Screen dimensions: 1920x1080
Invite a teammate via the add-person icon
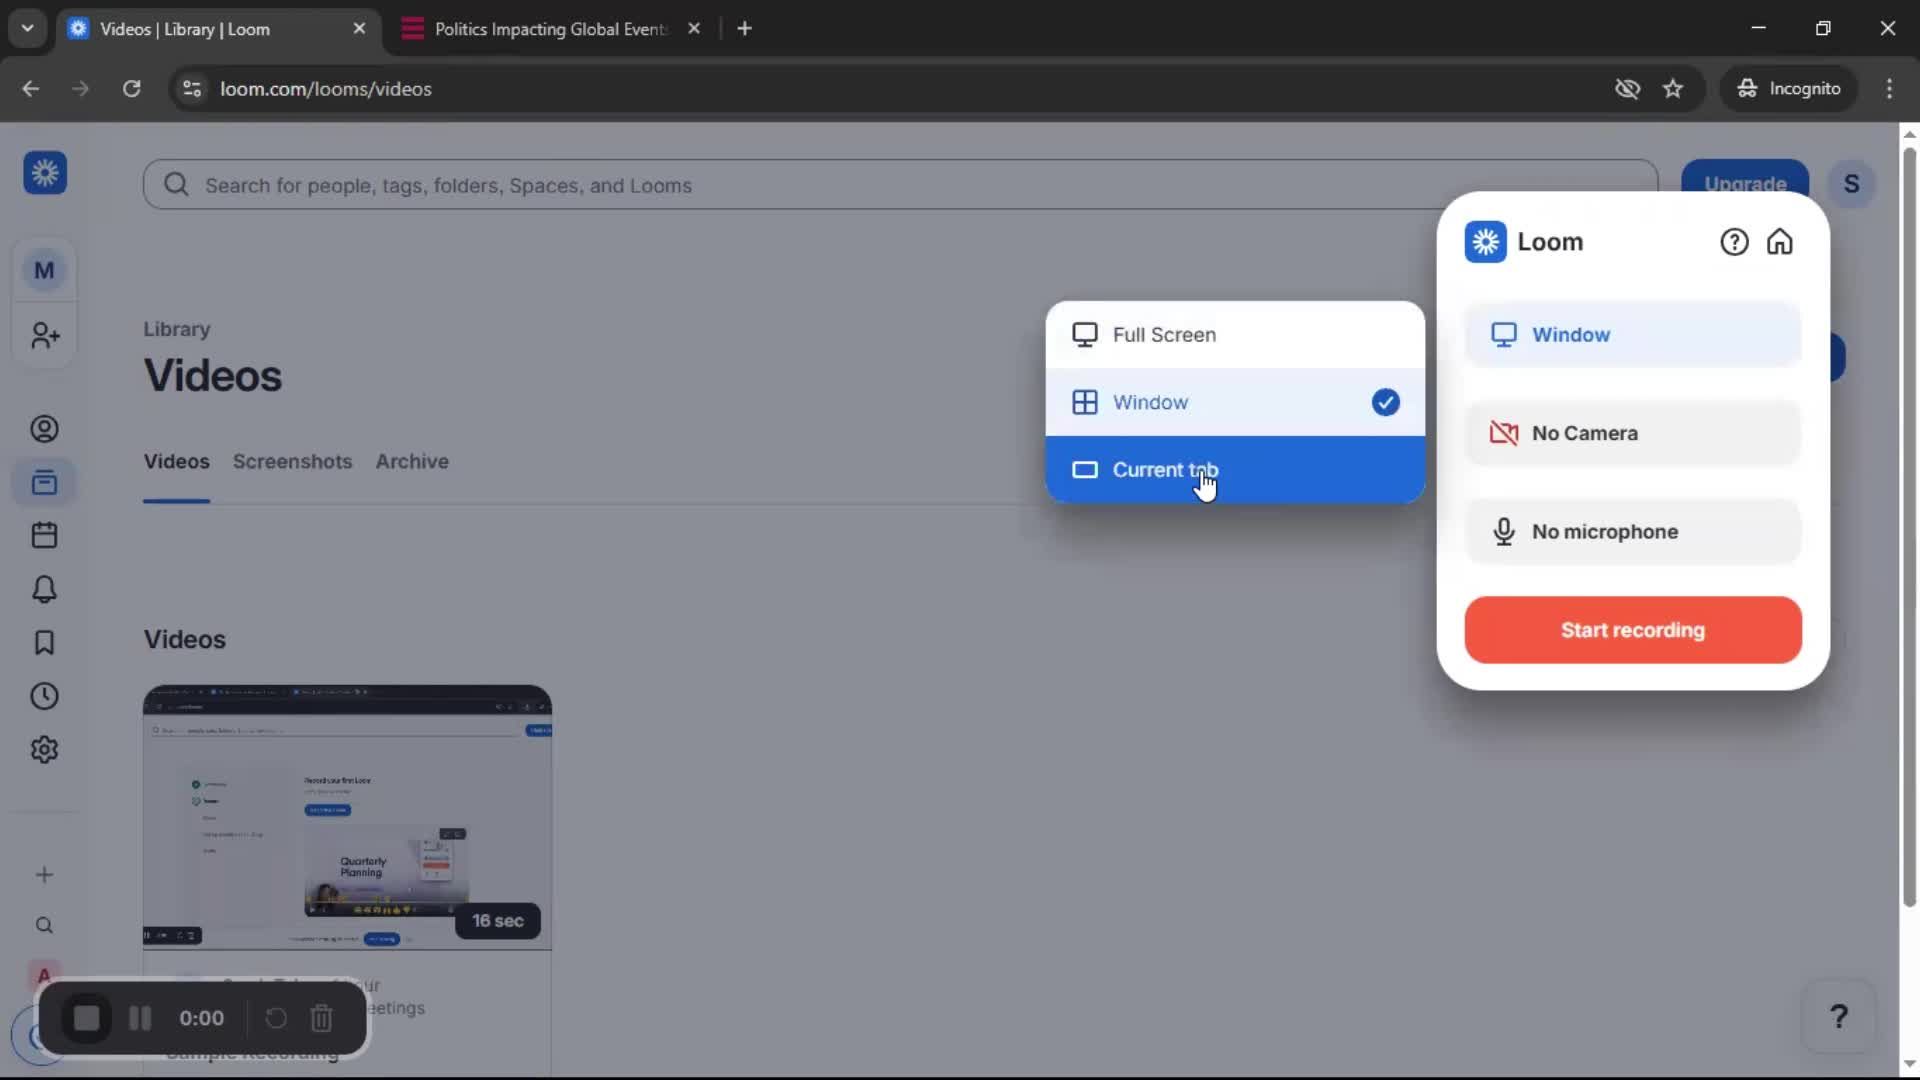(44, 336)
